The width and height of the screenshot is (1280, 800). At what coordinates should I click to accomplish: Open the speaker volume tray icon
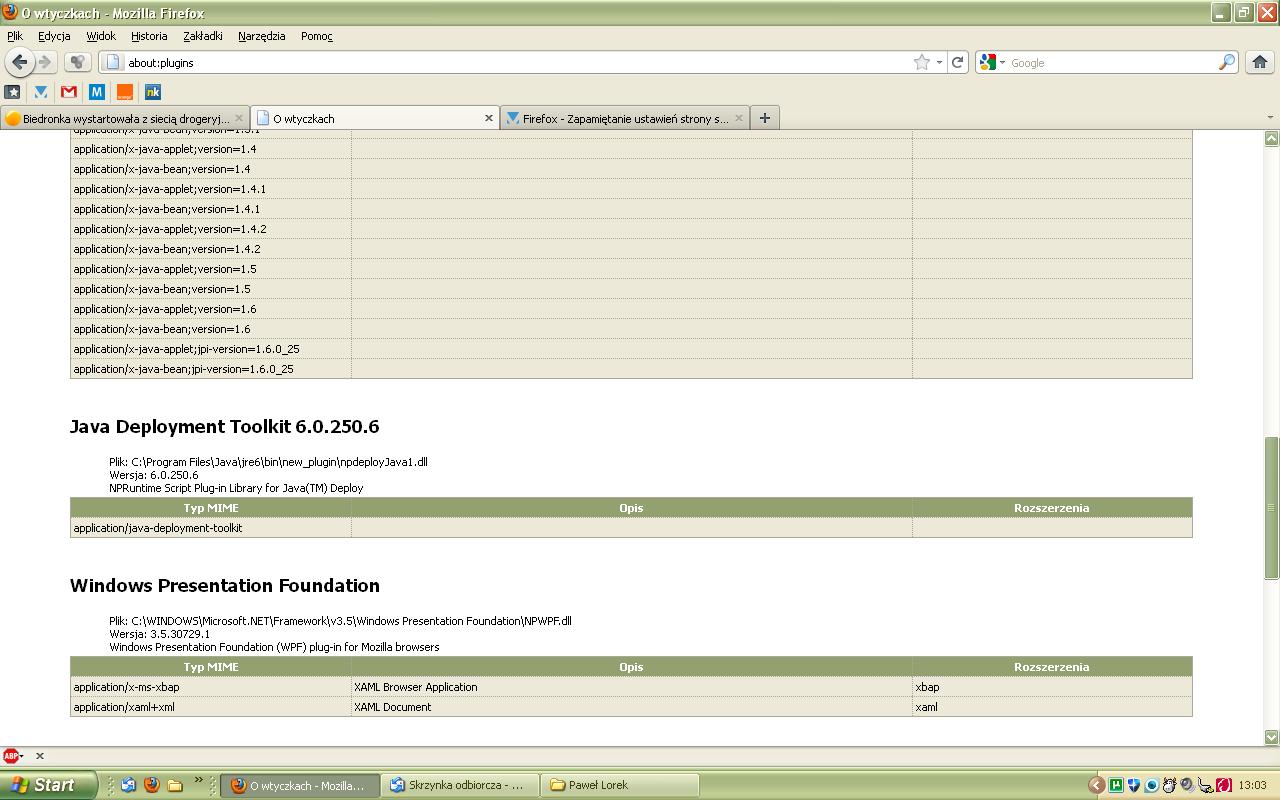[x=1187, y=785]
